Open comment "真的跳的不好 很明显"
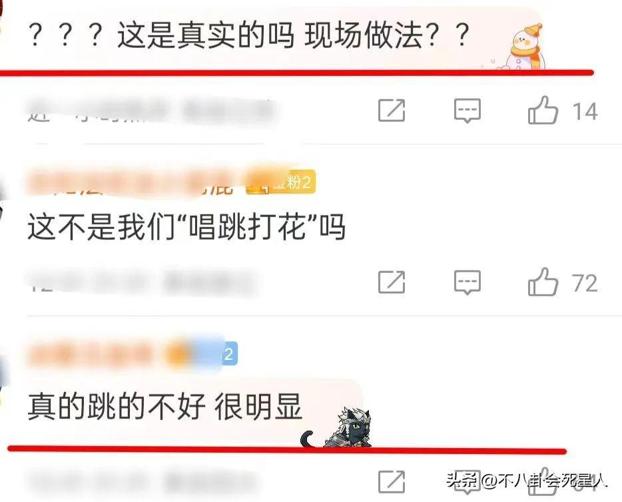Image resolution: width=622 pixels, height=502 pixels. pos(165,407)
